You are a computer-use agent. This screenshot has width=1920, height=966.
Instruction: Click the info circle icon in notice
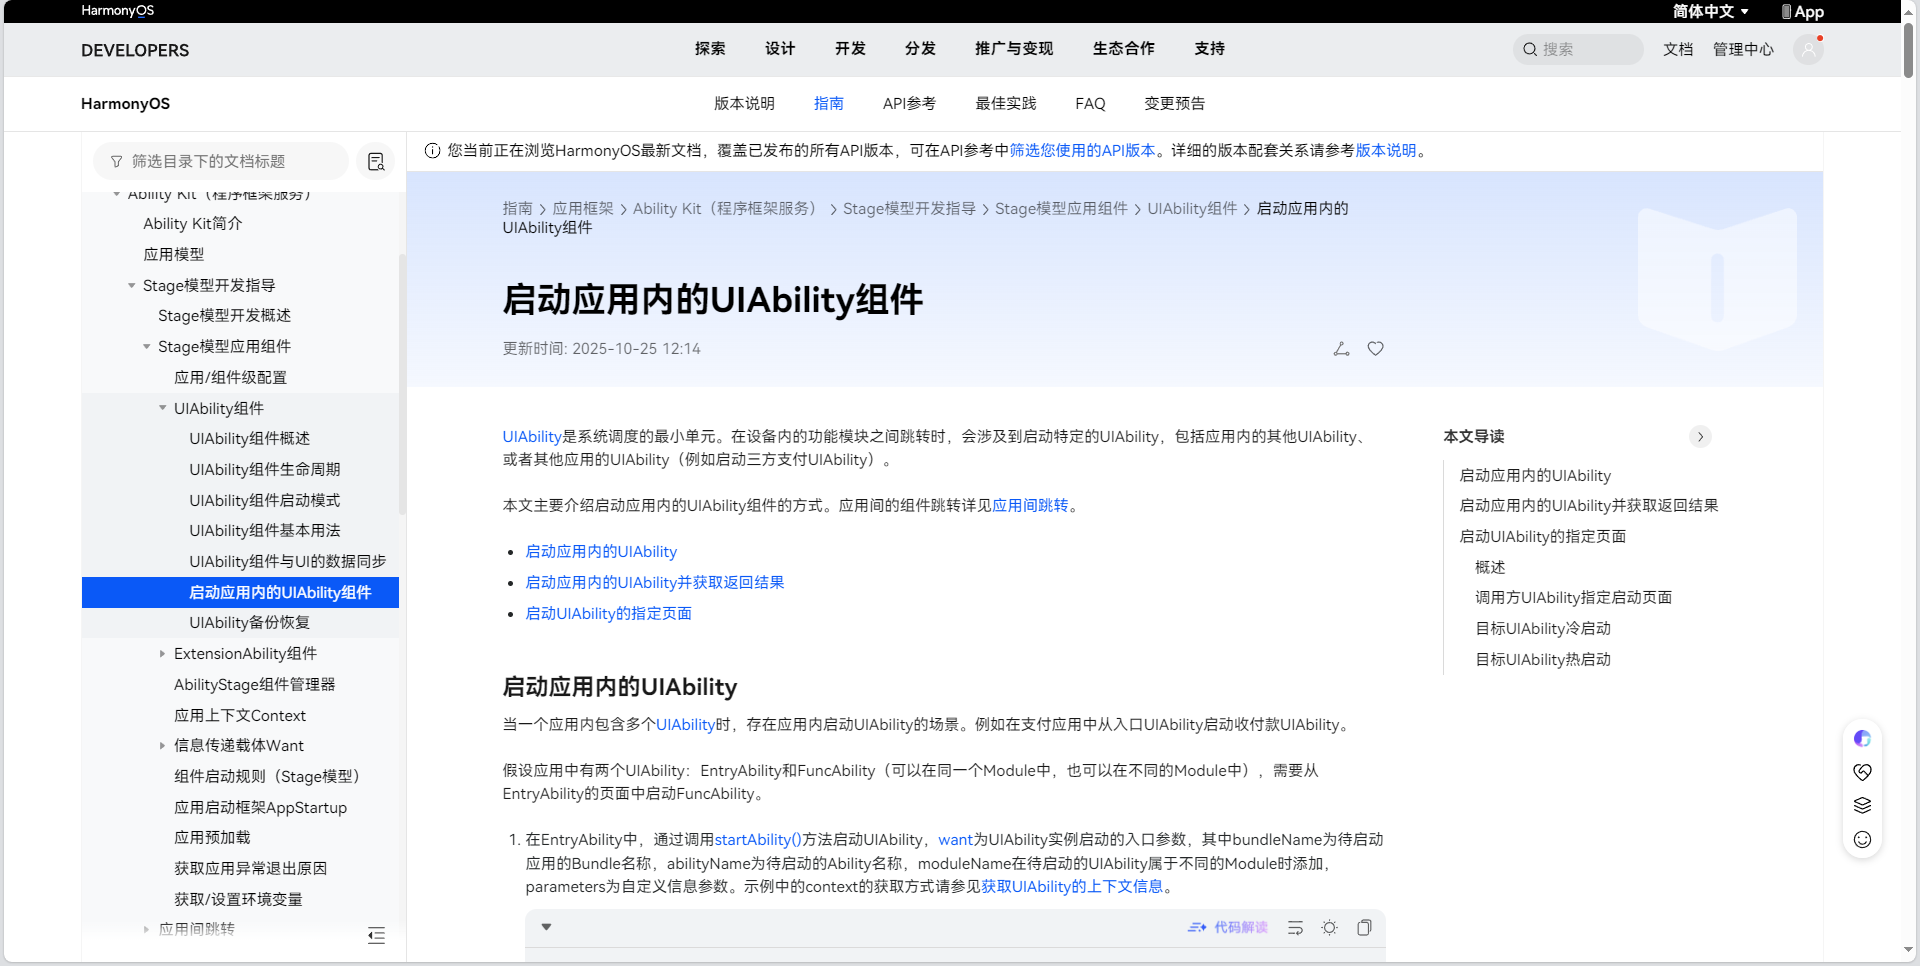[x=432, y=151]
